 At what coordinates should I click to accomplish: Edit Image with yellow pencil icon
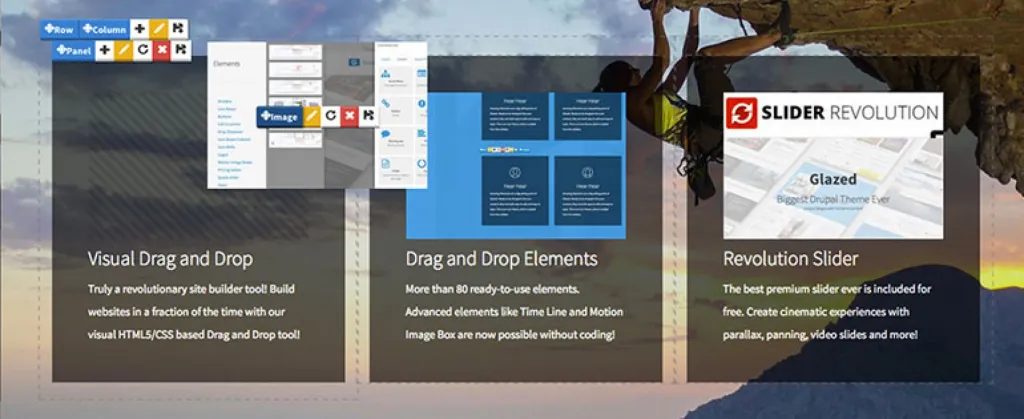(311, 116)
